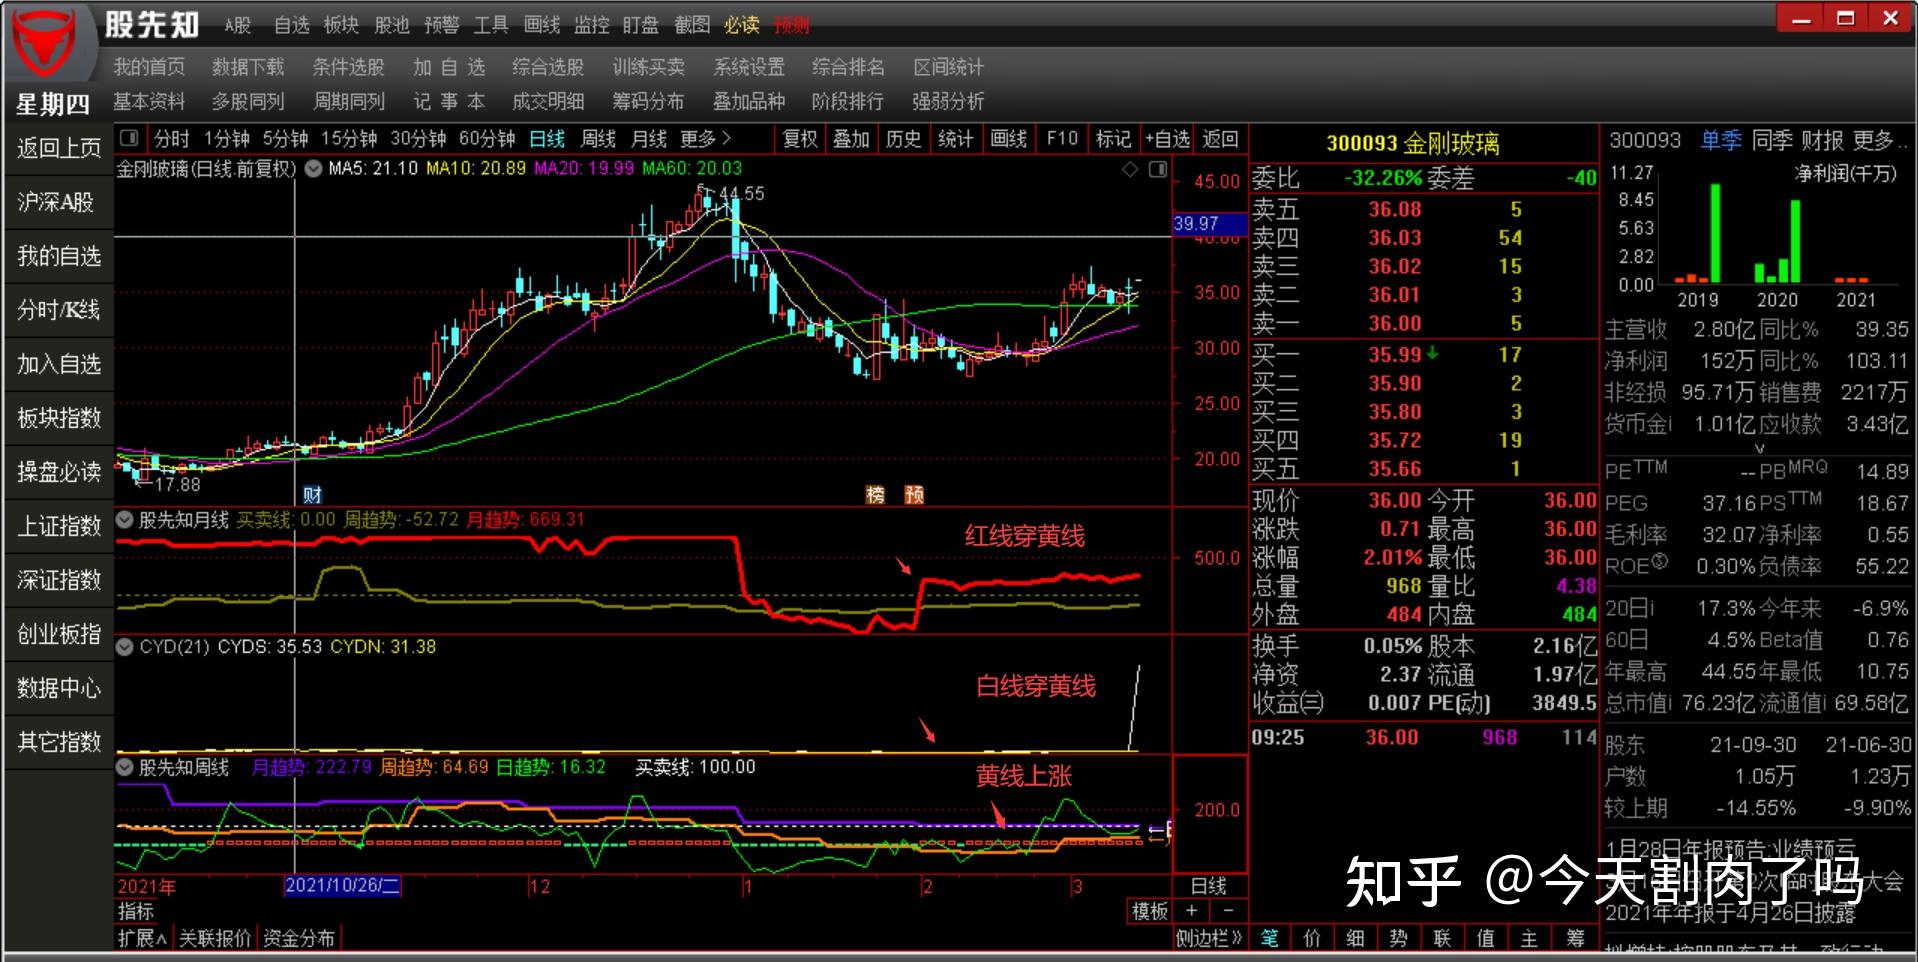Click 创业板指 in the sidebar
The image size is (1918, 962).
(59, 634)
